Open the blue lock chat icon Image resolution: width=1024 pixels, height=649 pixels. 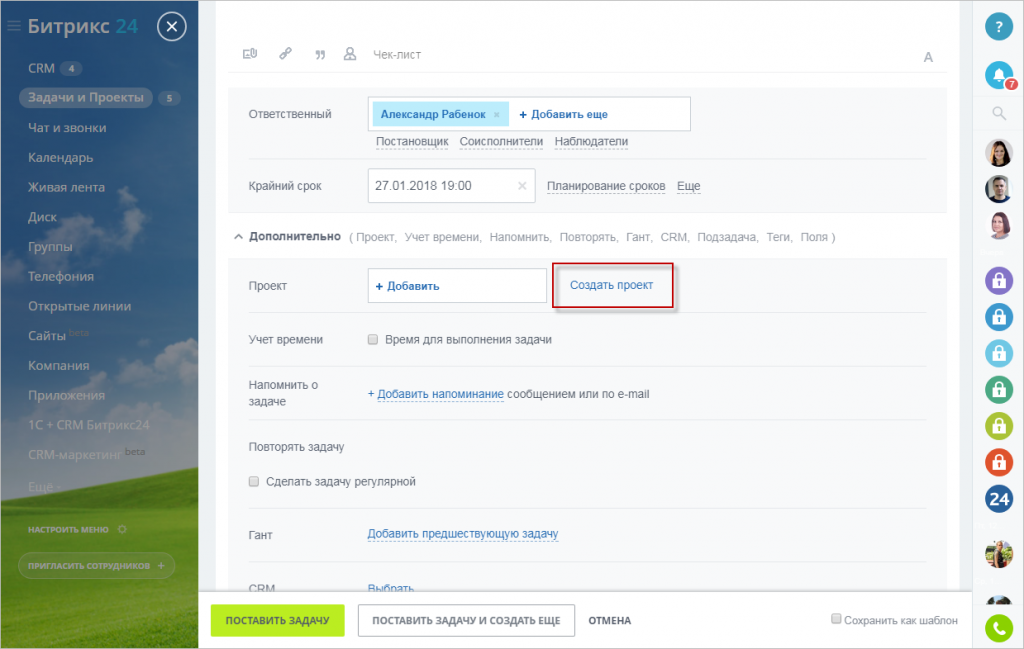click(999, 317)
